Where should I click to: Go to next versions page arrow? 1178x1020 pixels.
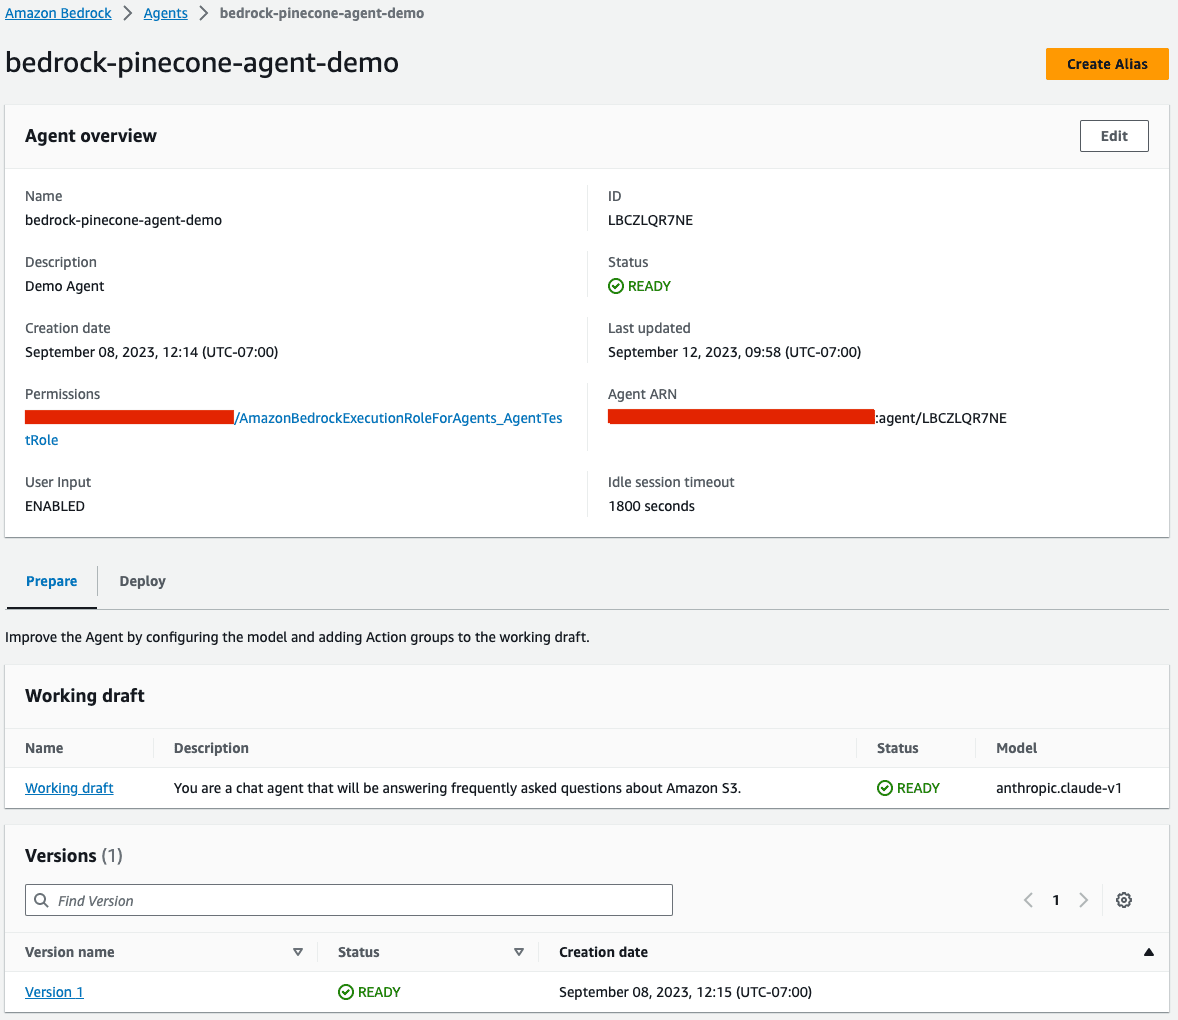point(1083,900)
